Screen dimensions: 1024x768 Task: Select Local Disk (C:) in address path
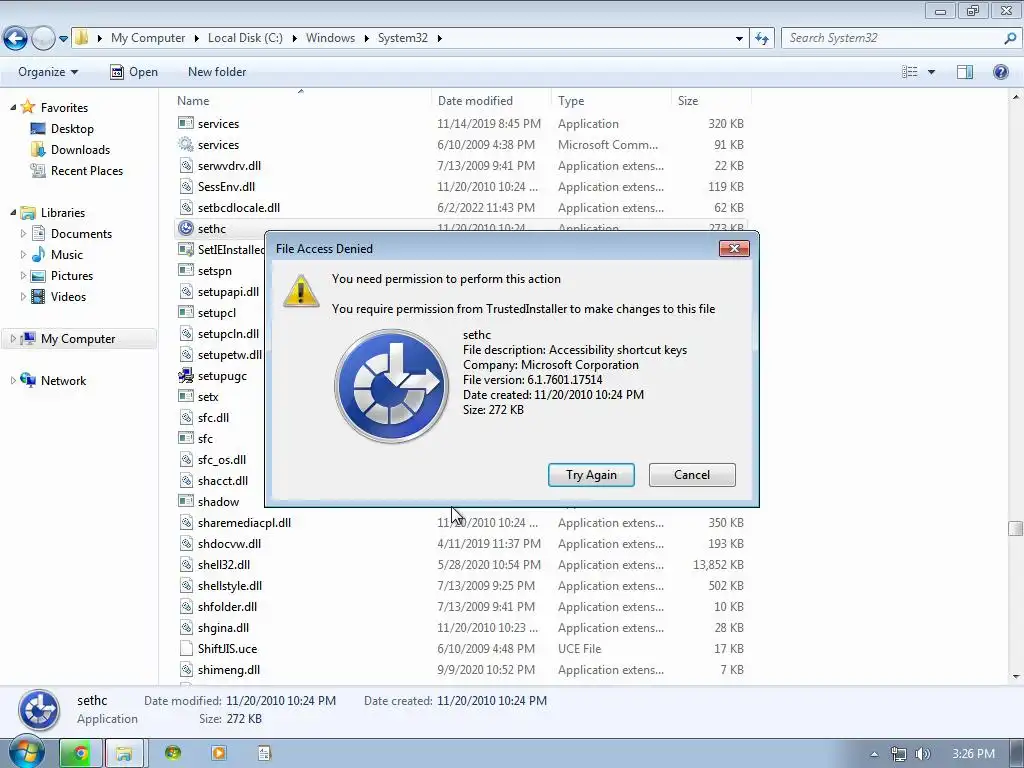click(x=245, y=38)
